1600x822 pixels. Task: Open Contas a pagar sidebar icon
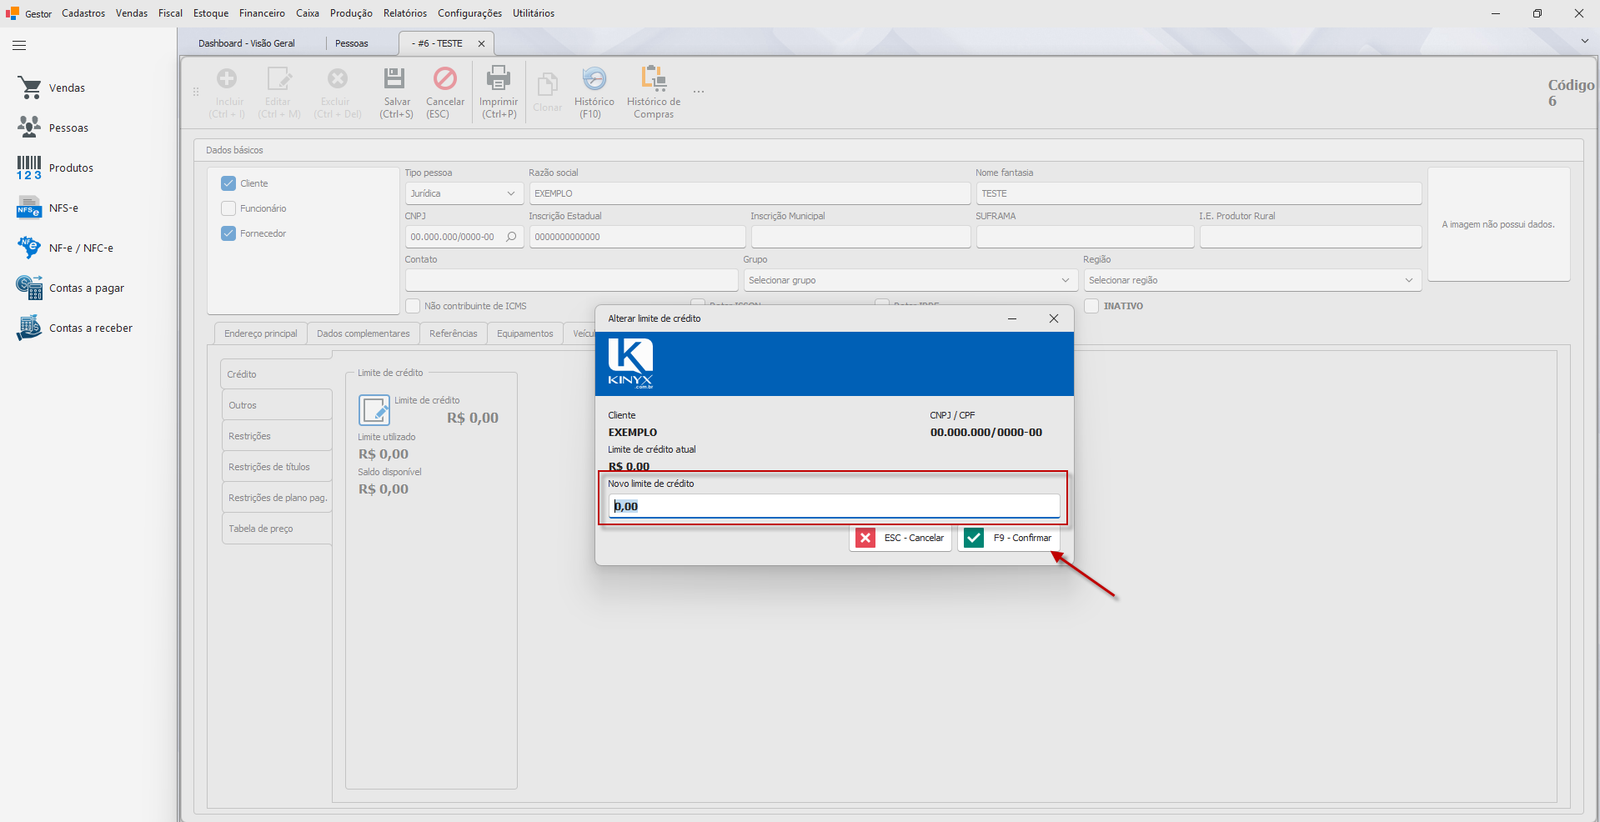[x=29, y=287]
